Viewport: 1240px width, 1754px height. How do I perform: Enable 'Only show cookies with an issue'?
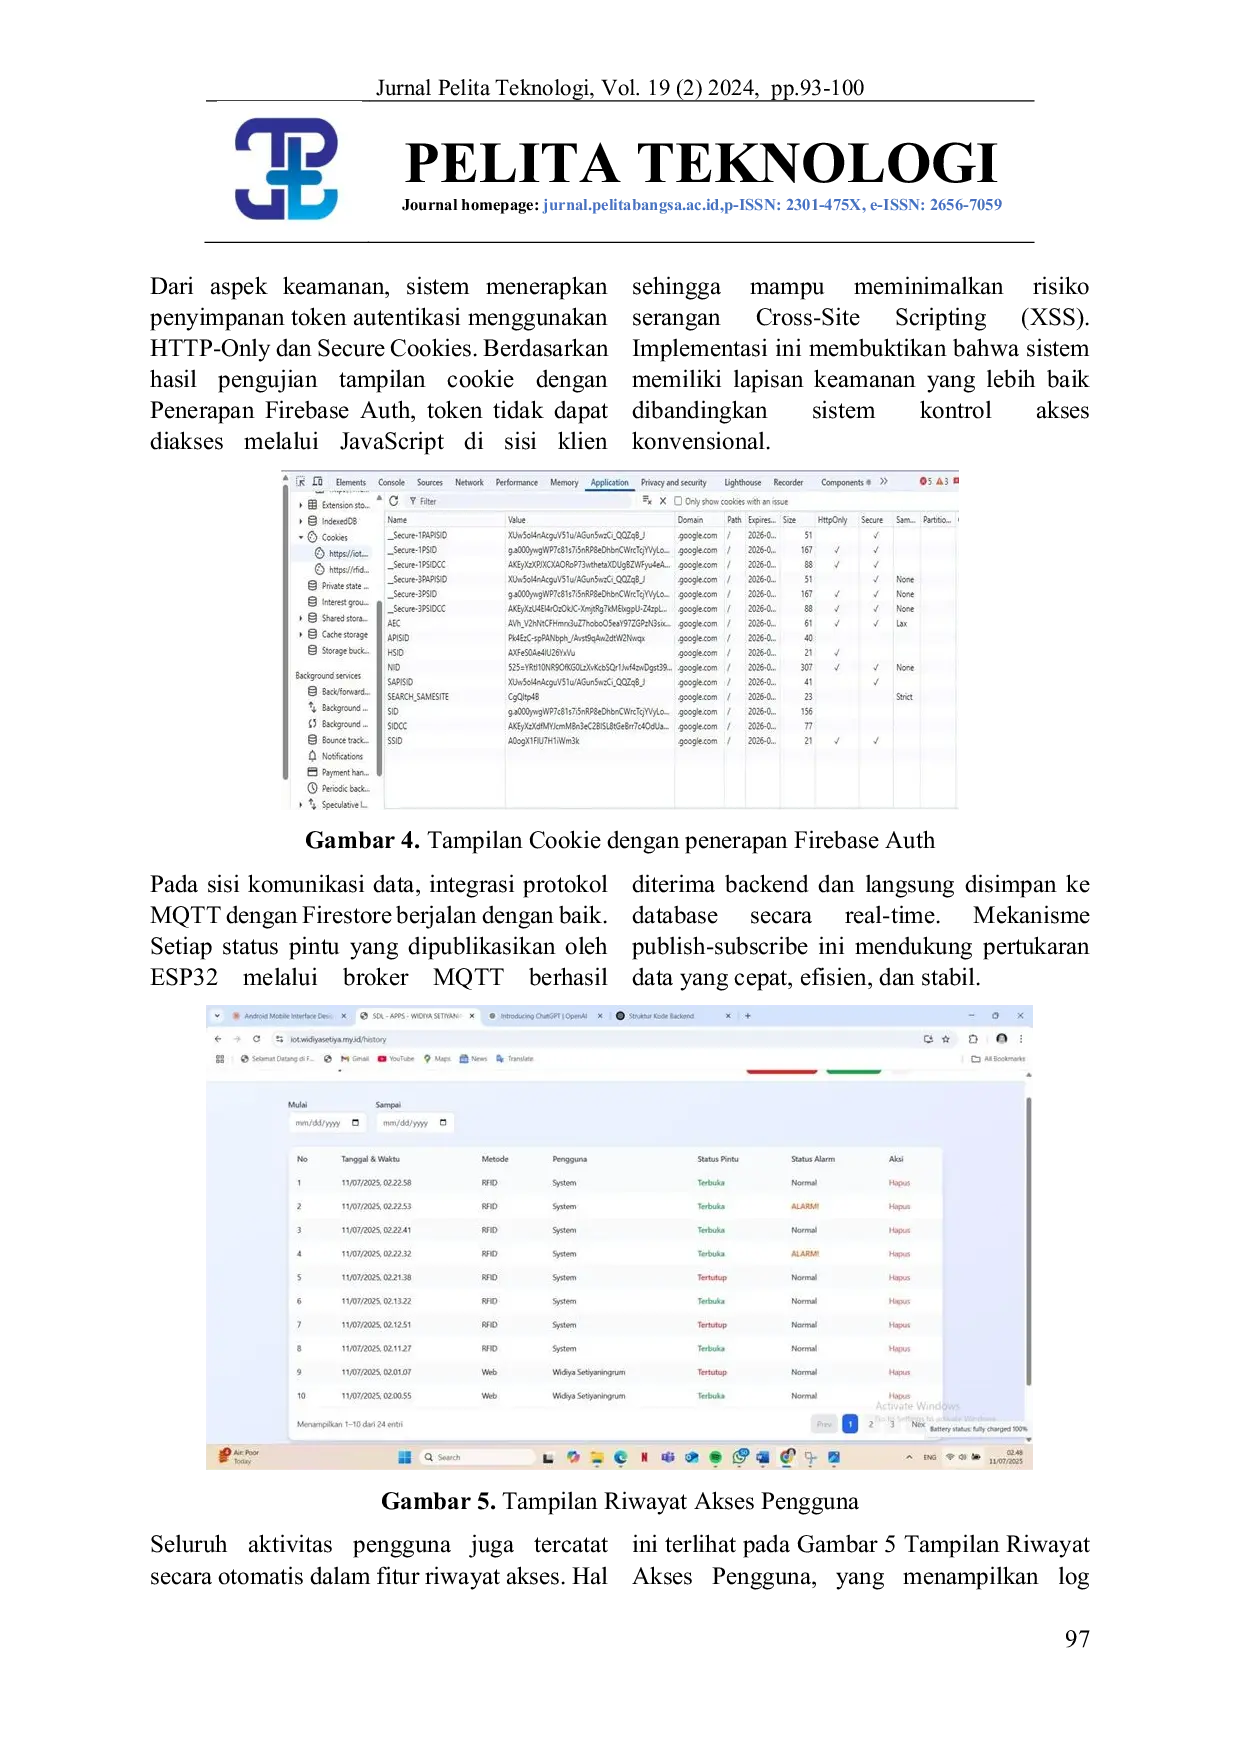click(x=678, y=501)
